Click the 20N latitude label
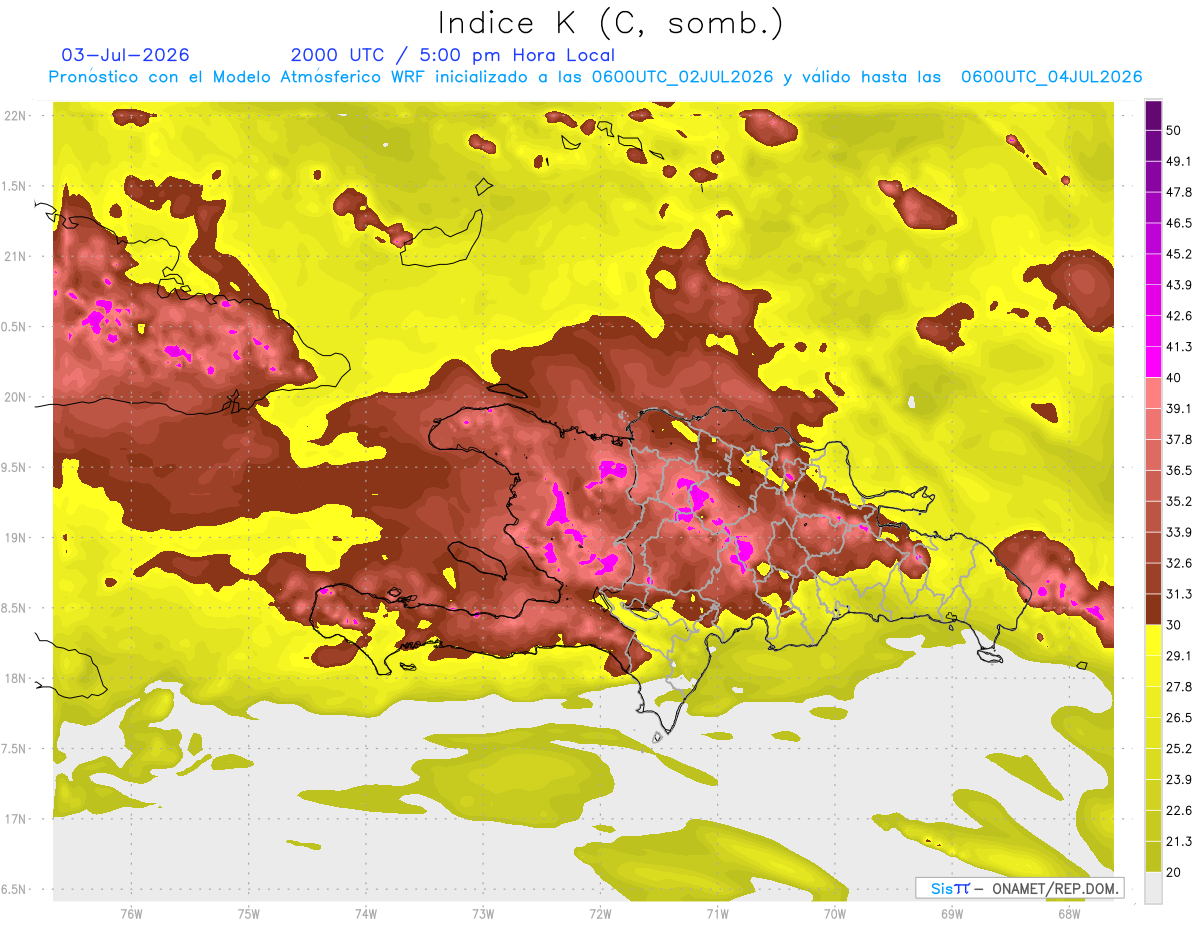This screenshot has width=1200, height=927. (16, 397)
